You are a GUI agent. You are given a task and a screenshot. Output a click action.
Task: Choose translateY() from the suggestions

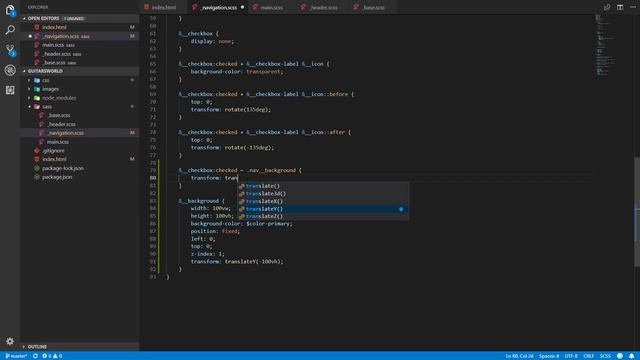(323, 209)
